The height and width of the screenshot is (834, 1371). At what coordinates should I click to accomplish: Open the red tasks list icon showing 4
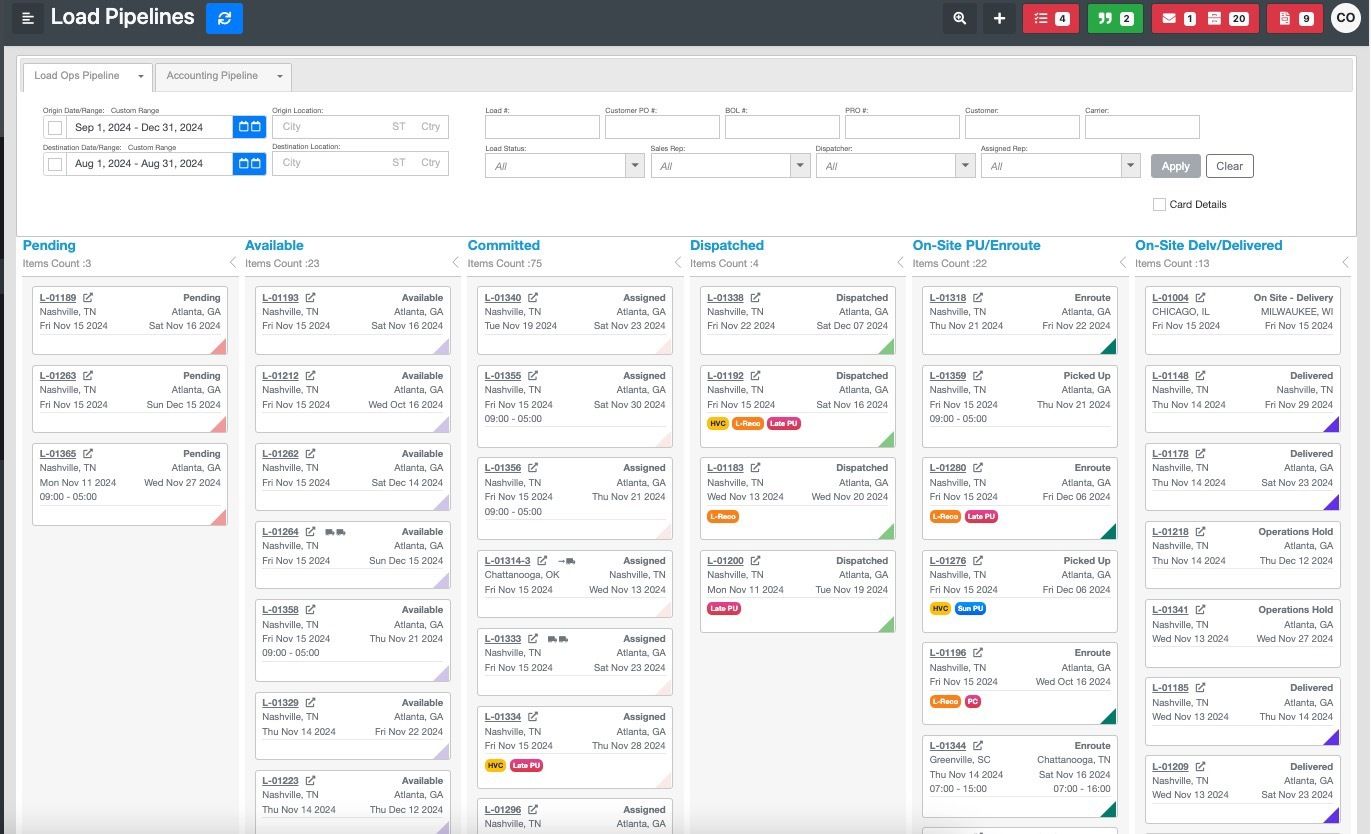[1049, 17]
